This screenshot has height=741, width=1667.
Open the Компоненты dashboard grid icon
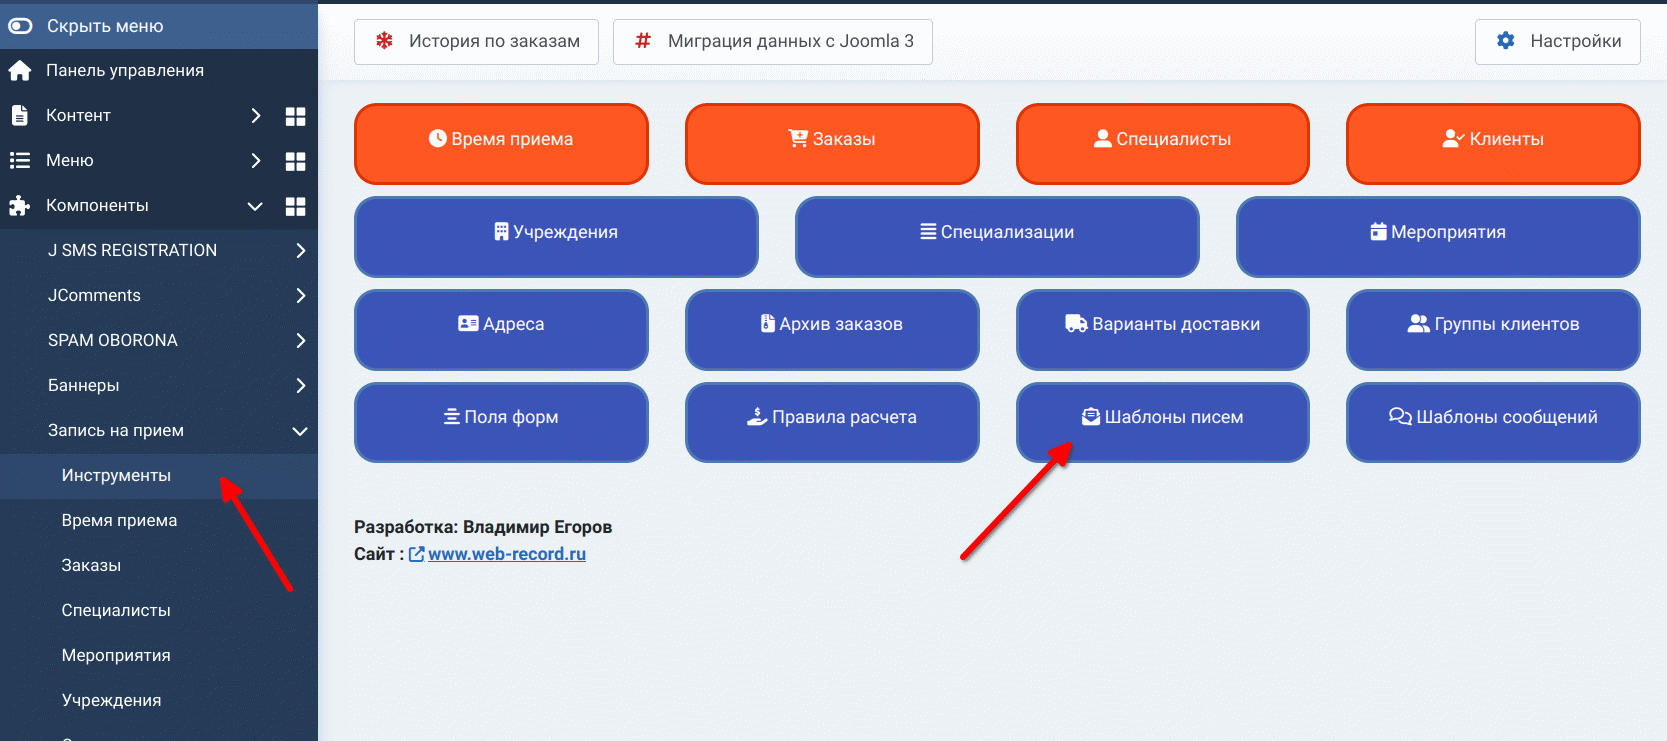coord(295,206)
